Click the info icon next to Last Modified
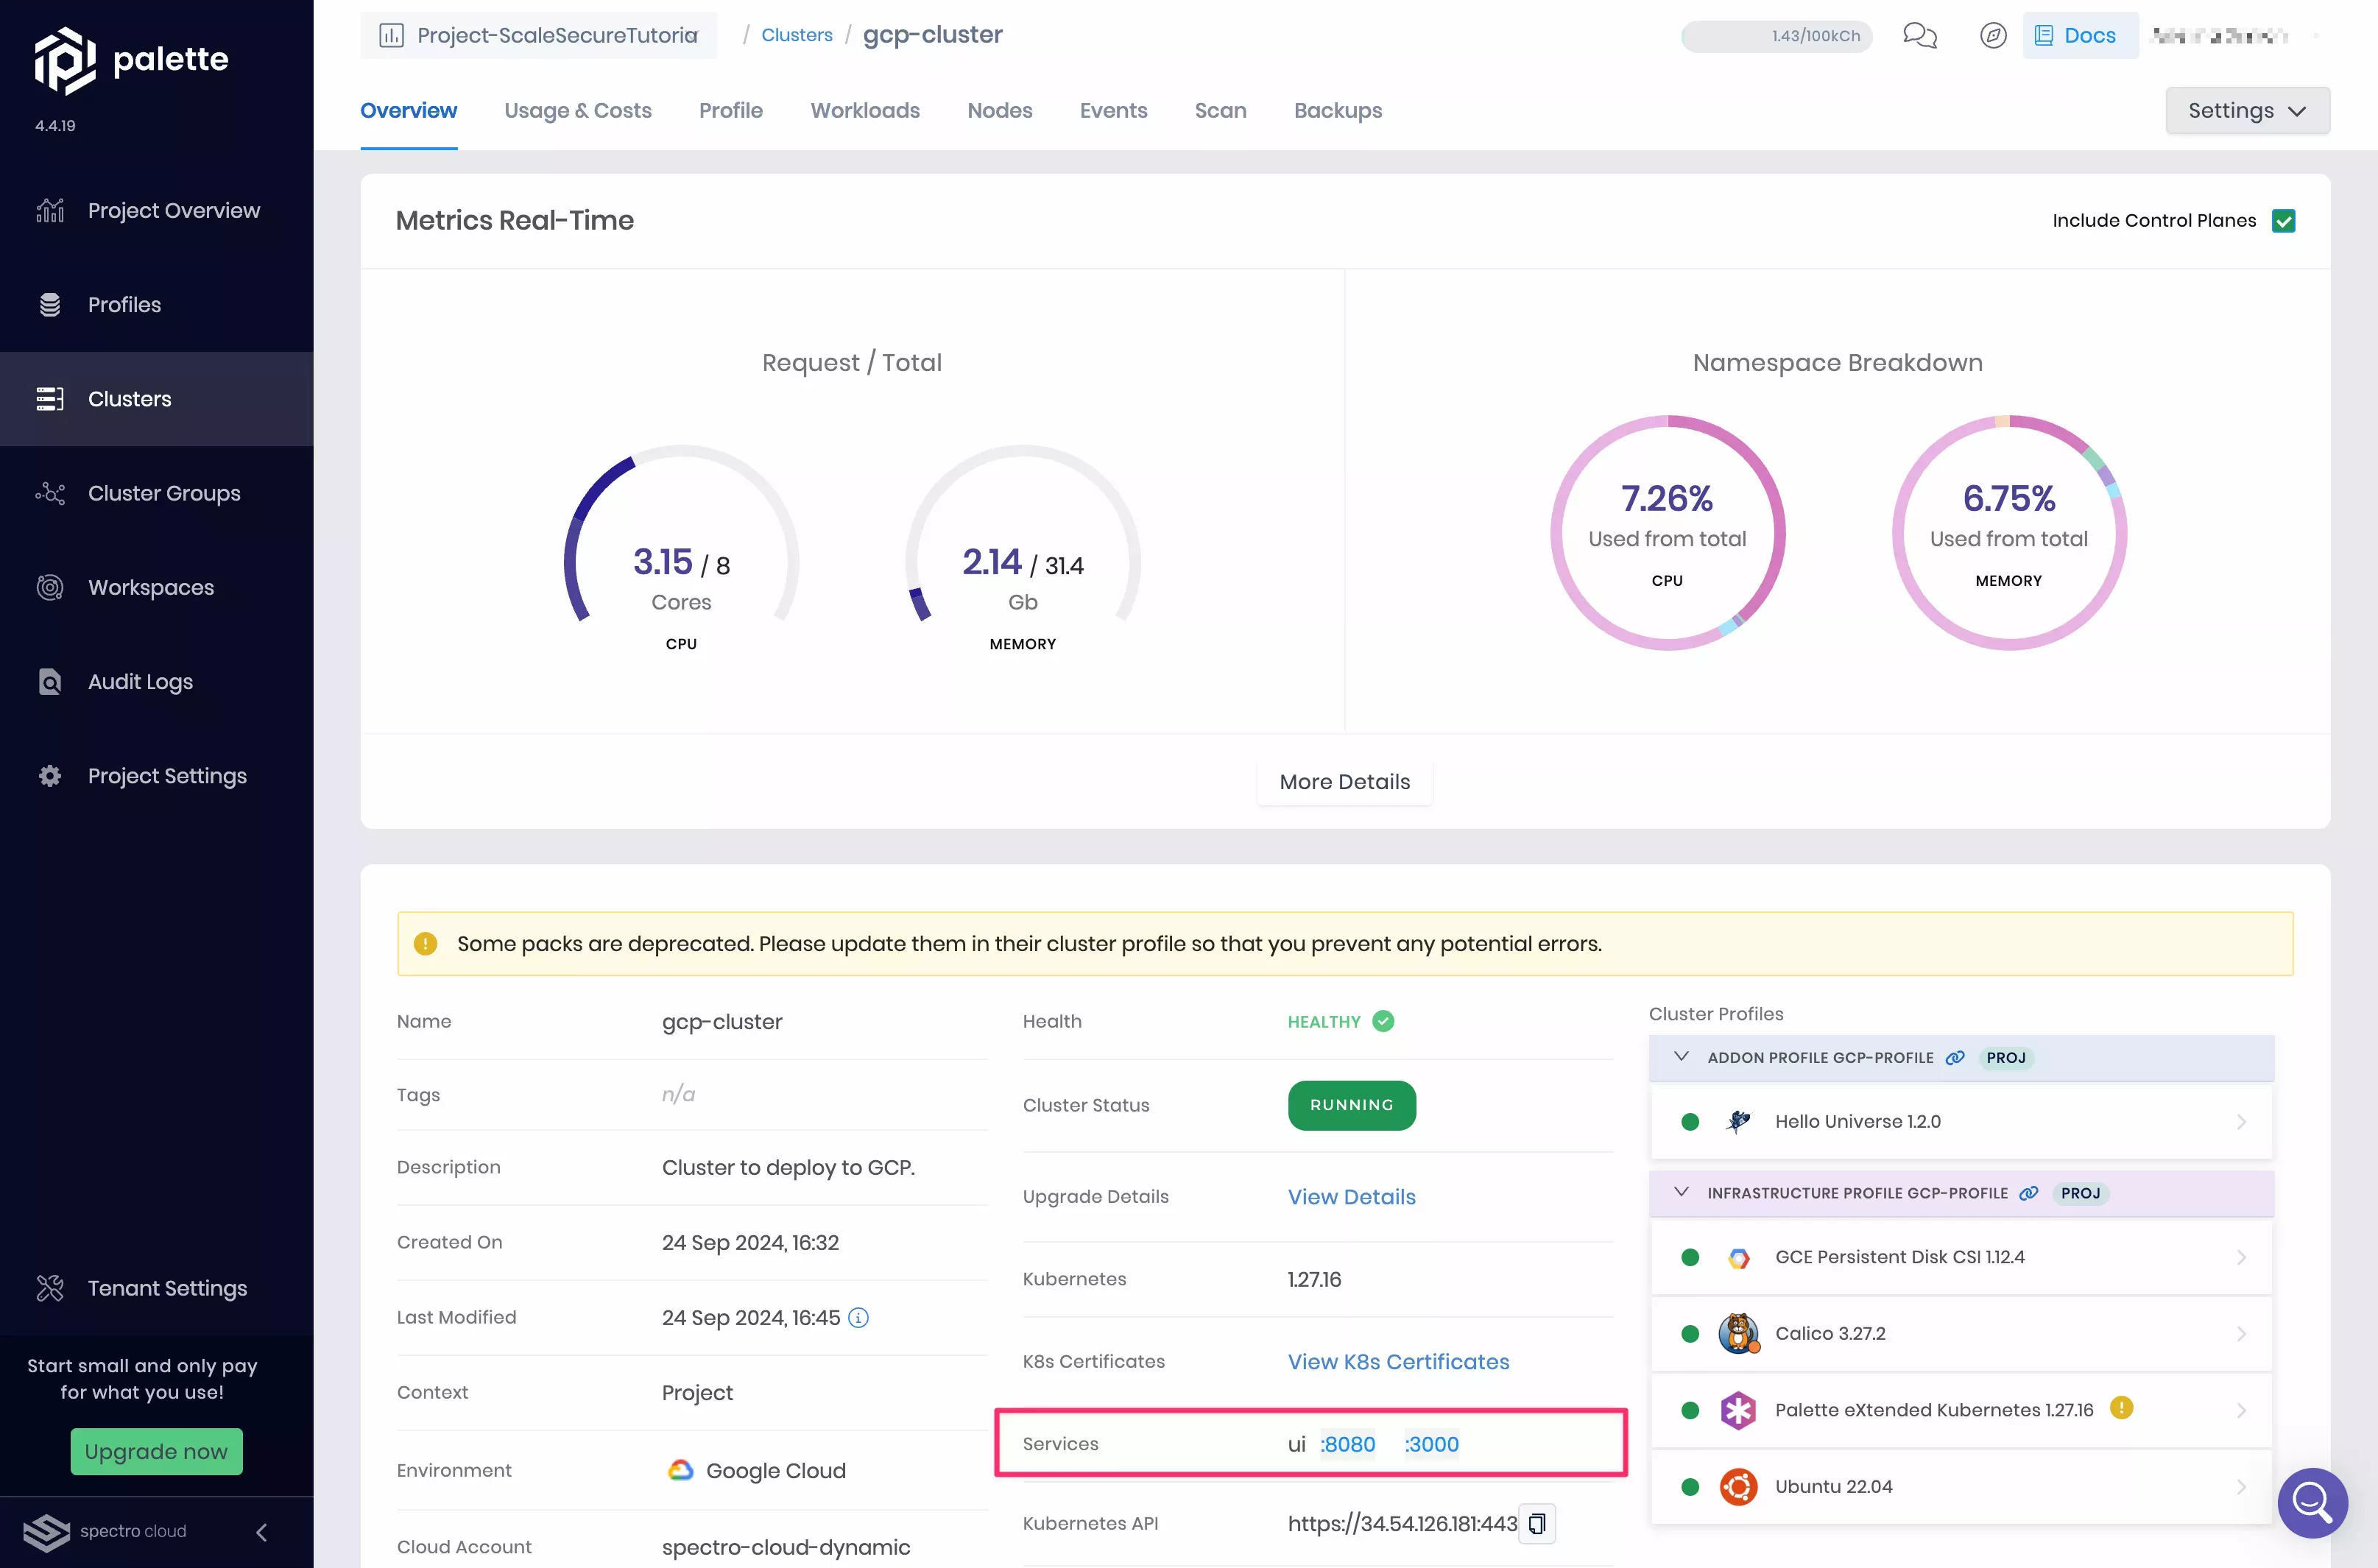The height and width of the screenshot is (1568, 2378). [x=858, y=1318]
